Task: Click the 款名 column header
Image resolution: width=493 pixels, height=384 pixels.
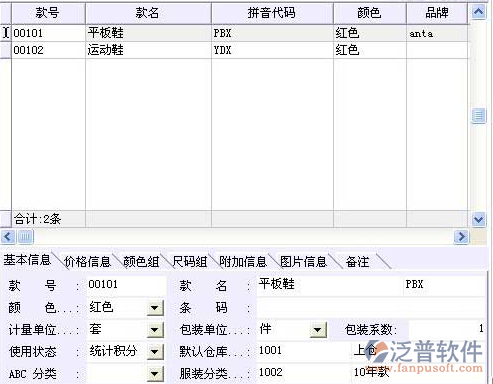Action: pos(148,13)
